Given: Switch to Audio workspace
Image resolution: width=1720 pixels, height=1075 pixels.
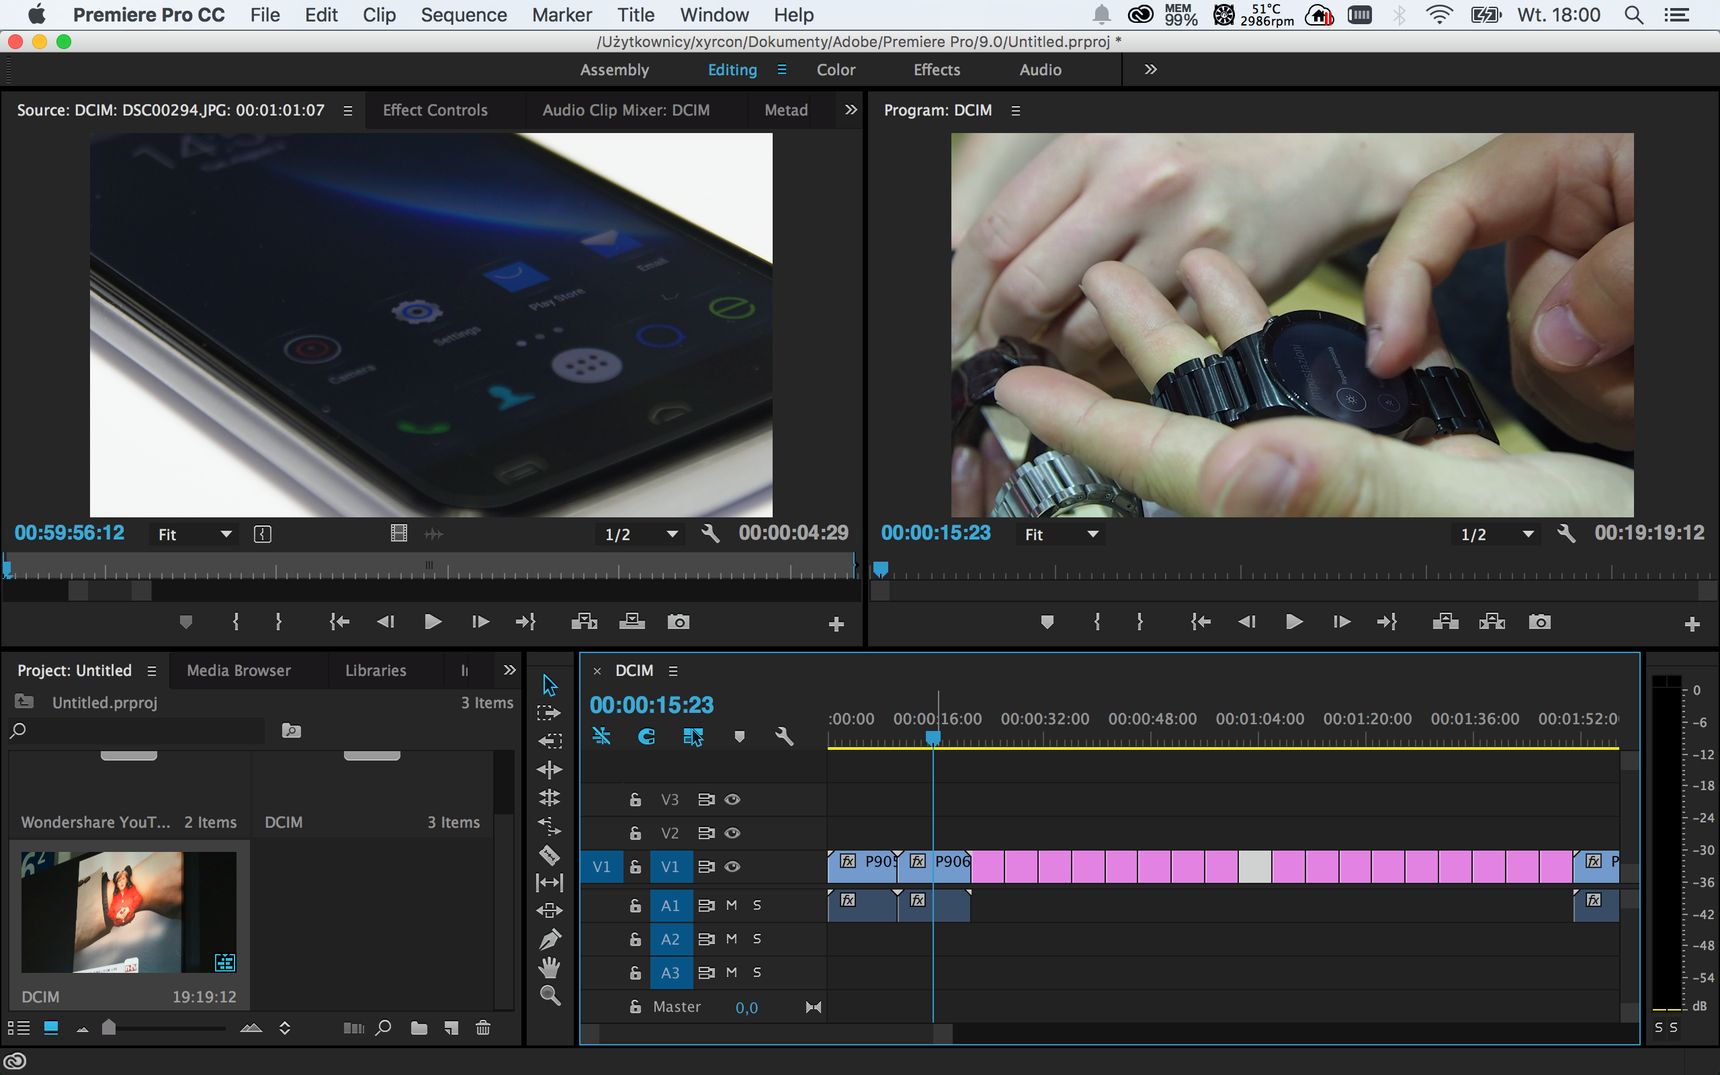Looking at the screenshot, I should click(1040, 70).
